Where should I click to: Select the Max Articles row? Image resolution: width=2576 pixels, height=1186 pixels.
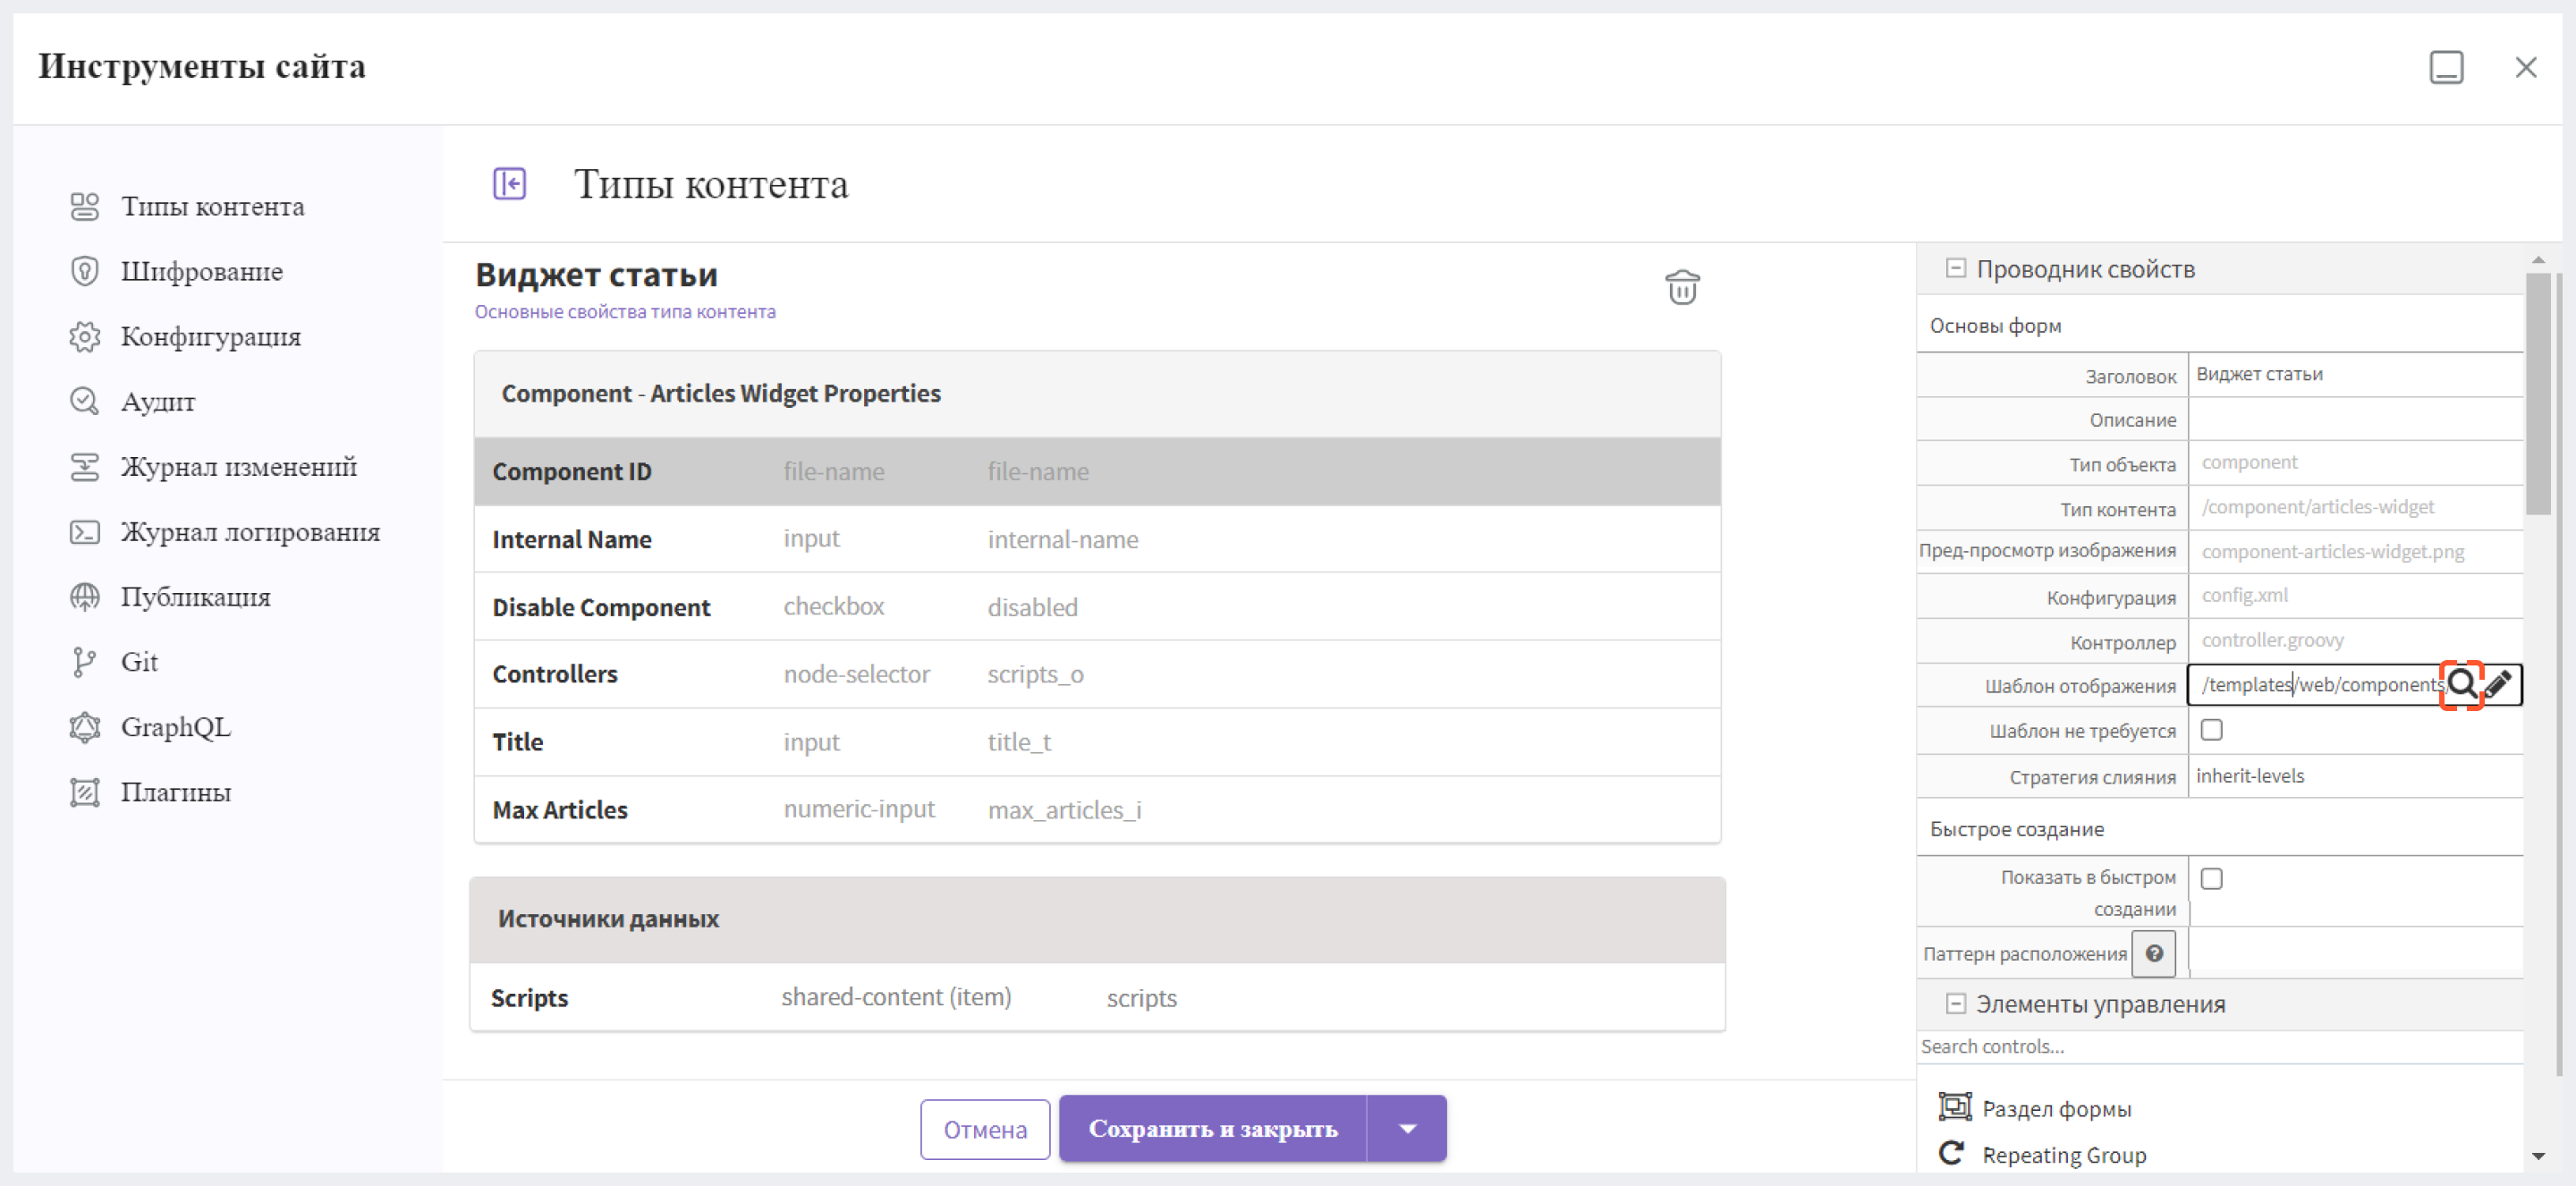[1097, 809]
